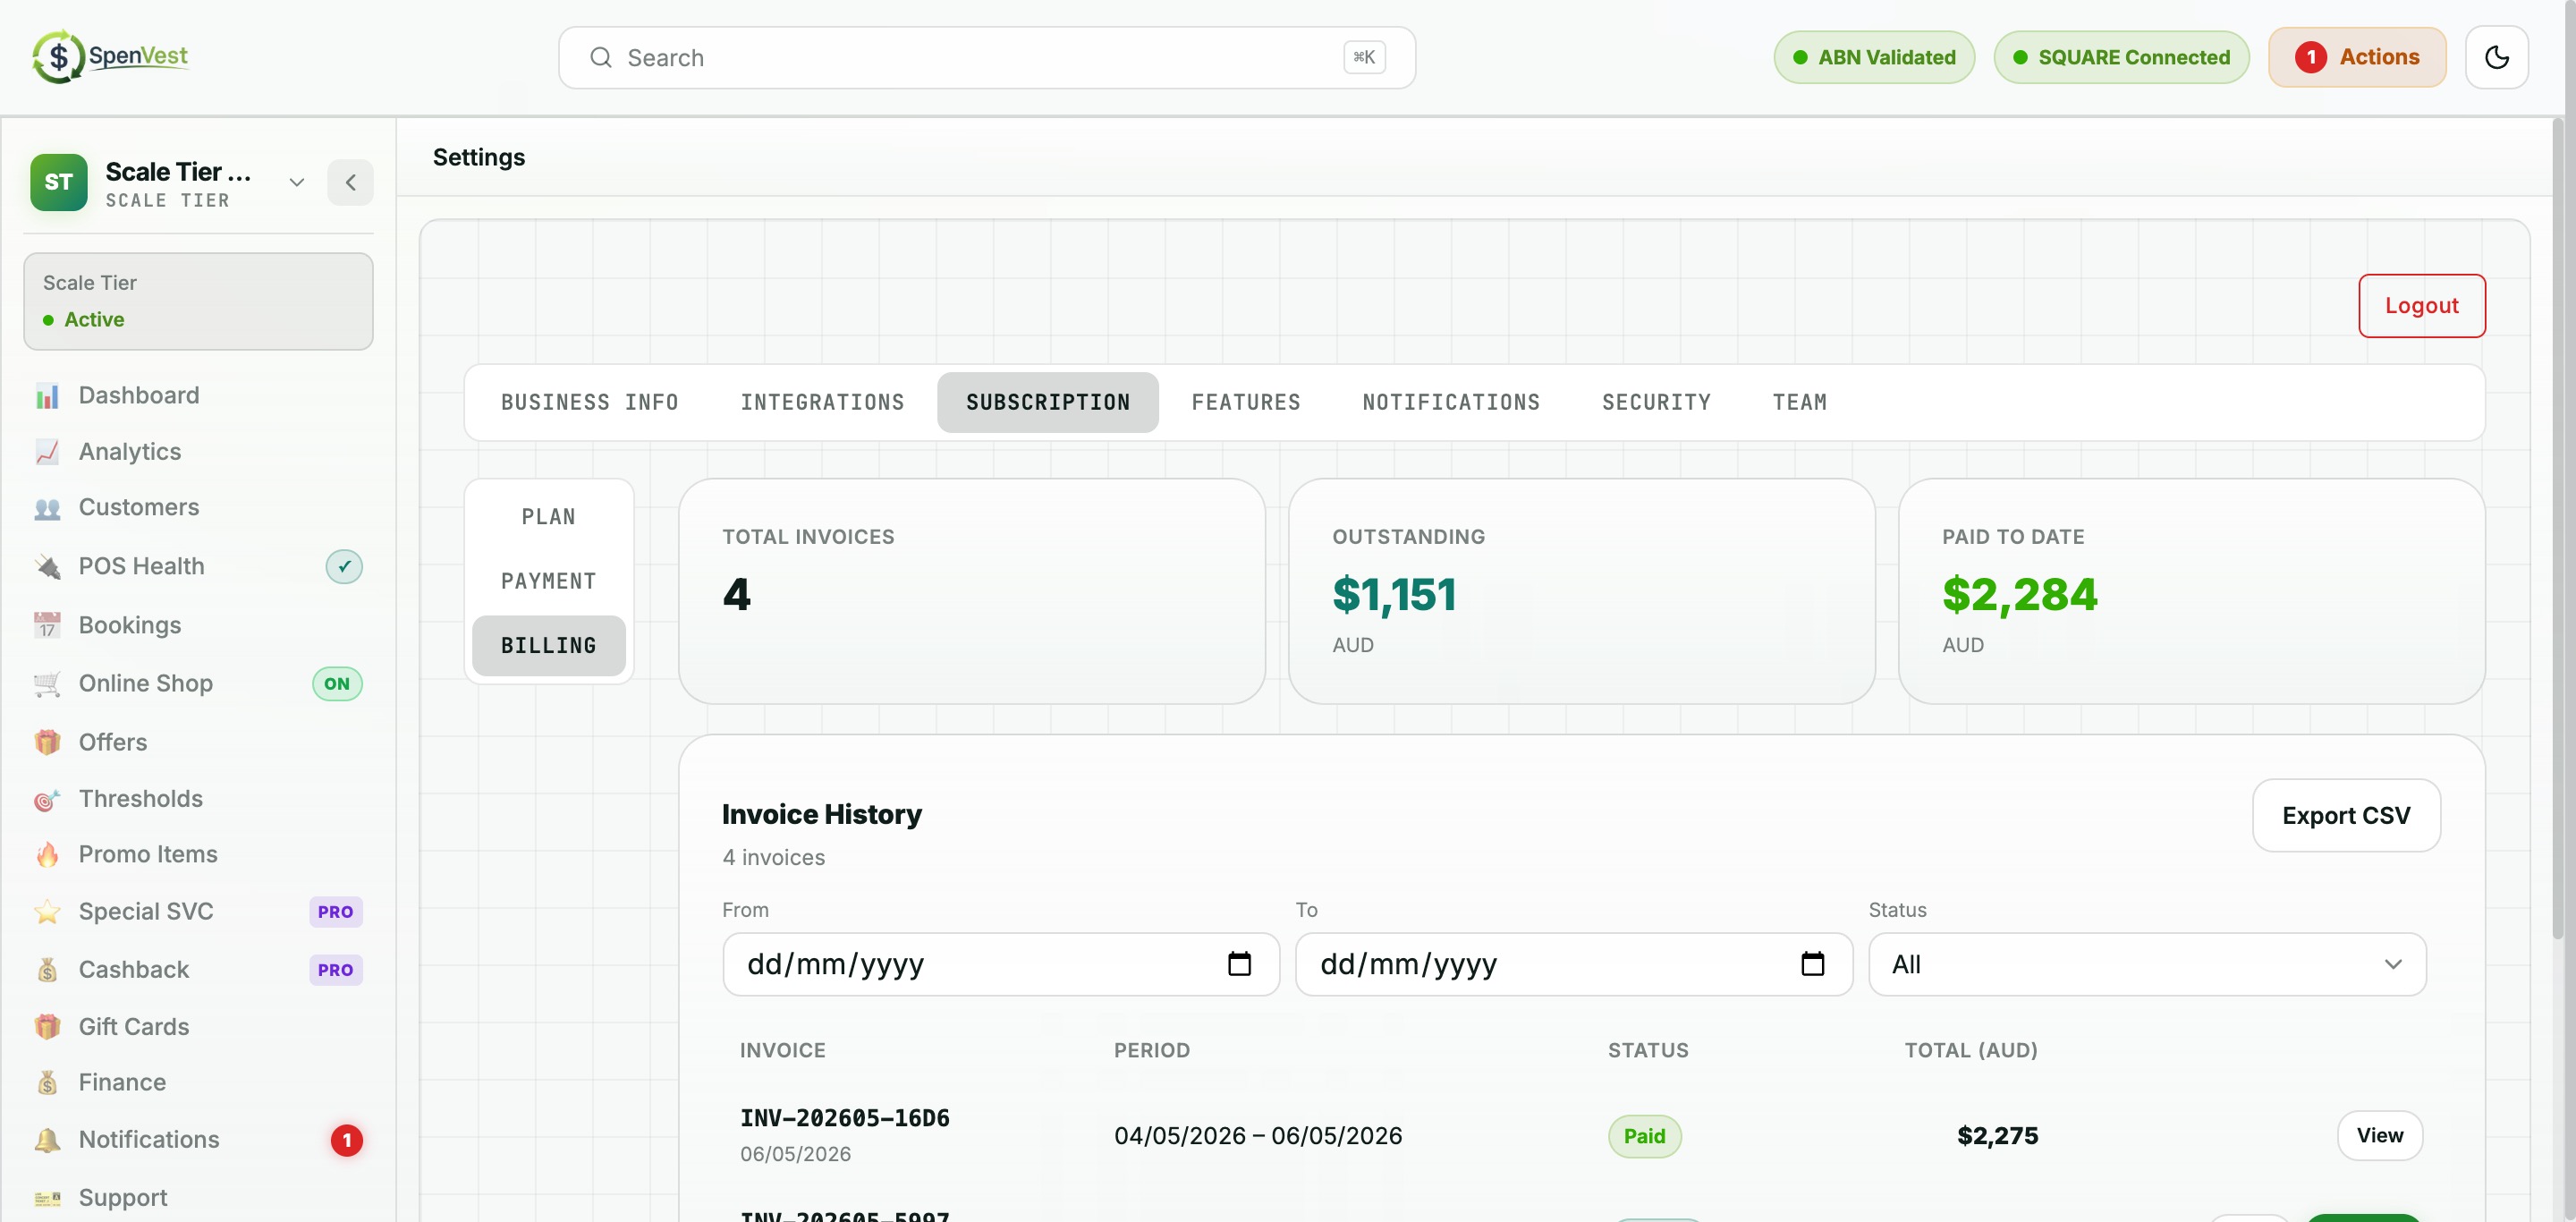Click the From date input field
This screenshot has height=1222, width=2576.
click(x=1000, y=964)
